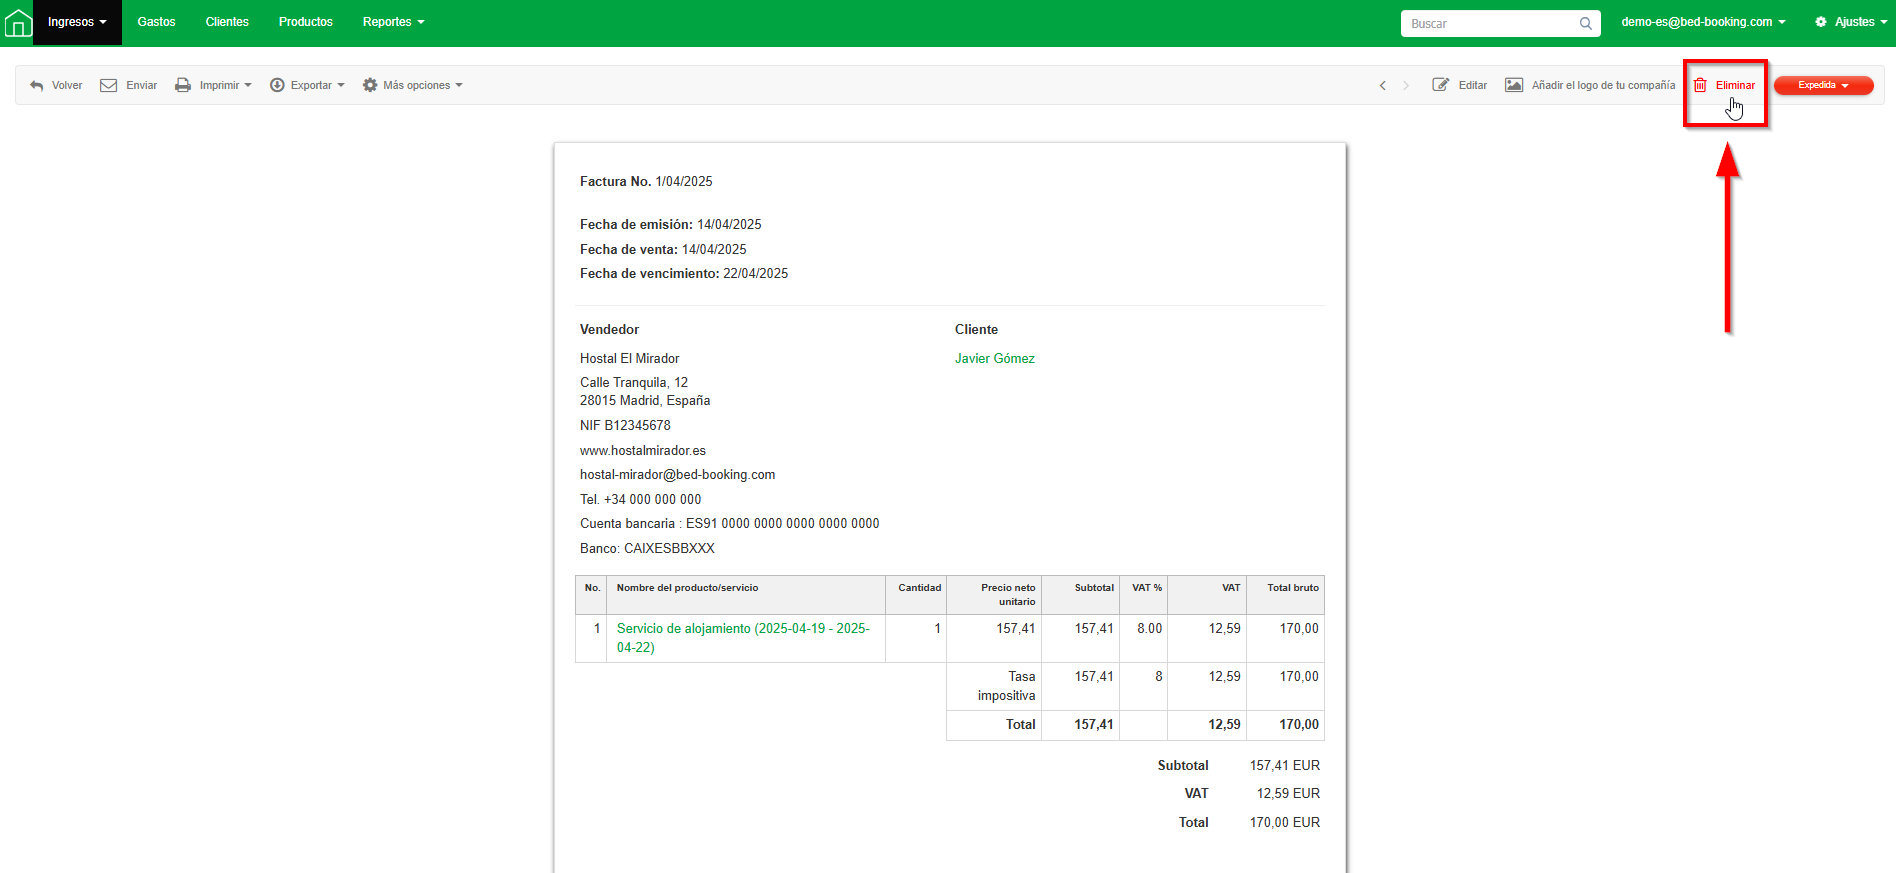Click the Tasa impositiva row label
This screenshot has width=1896, height=873.
[1006, 686]
